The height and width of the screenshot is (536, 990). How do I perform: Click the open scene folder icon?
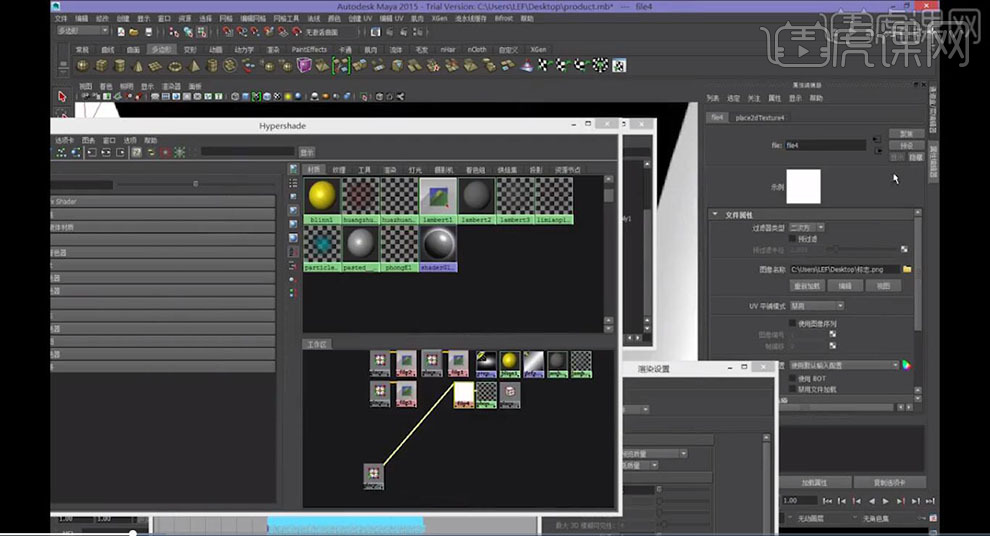pos(134,32)
